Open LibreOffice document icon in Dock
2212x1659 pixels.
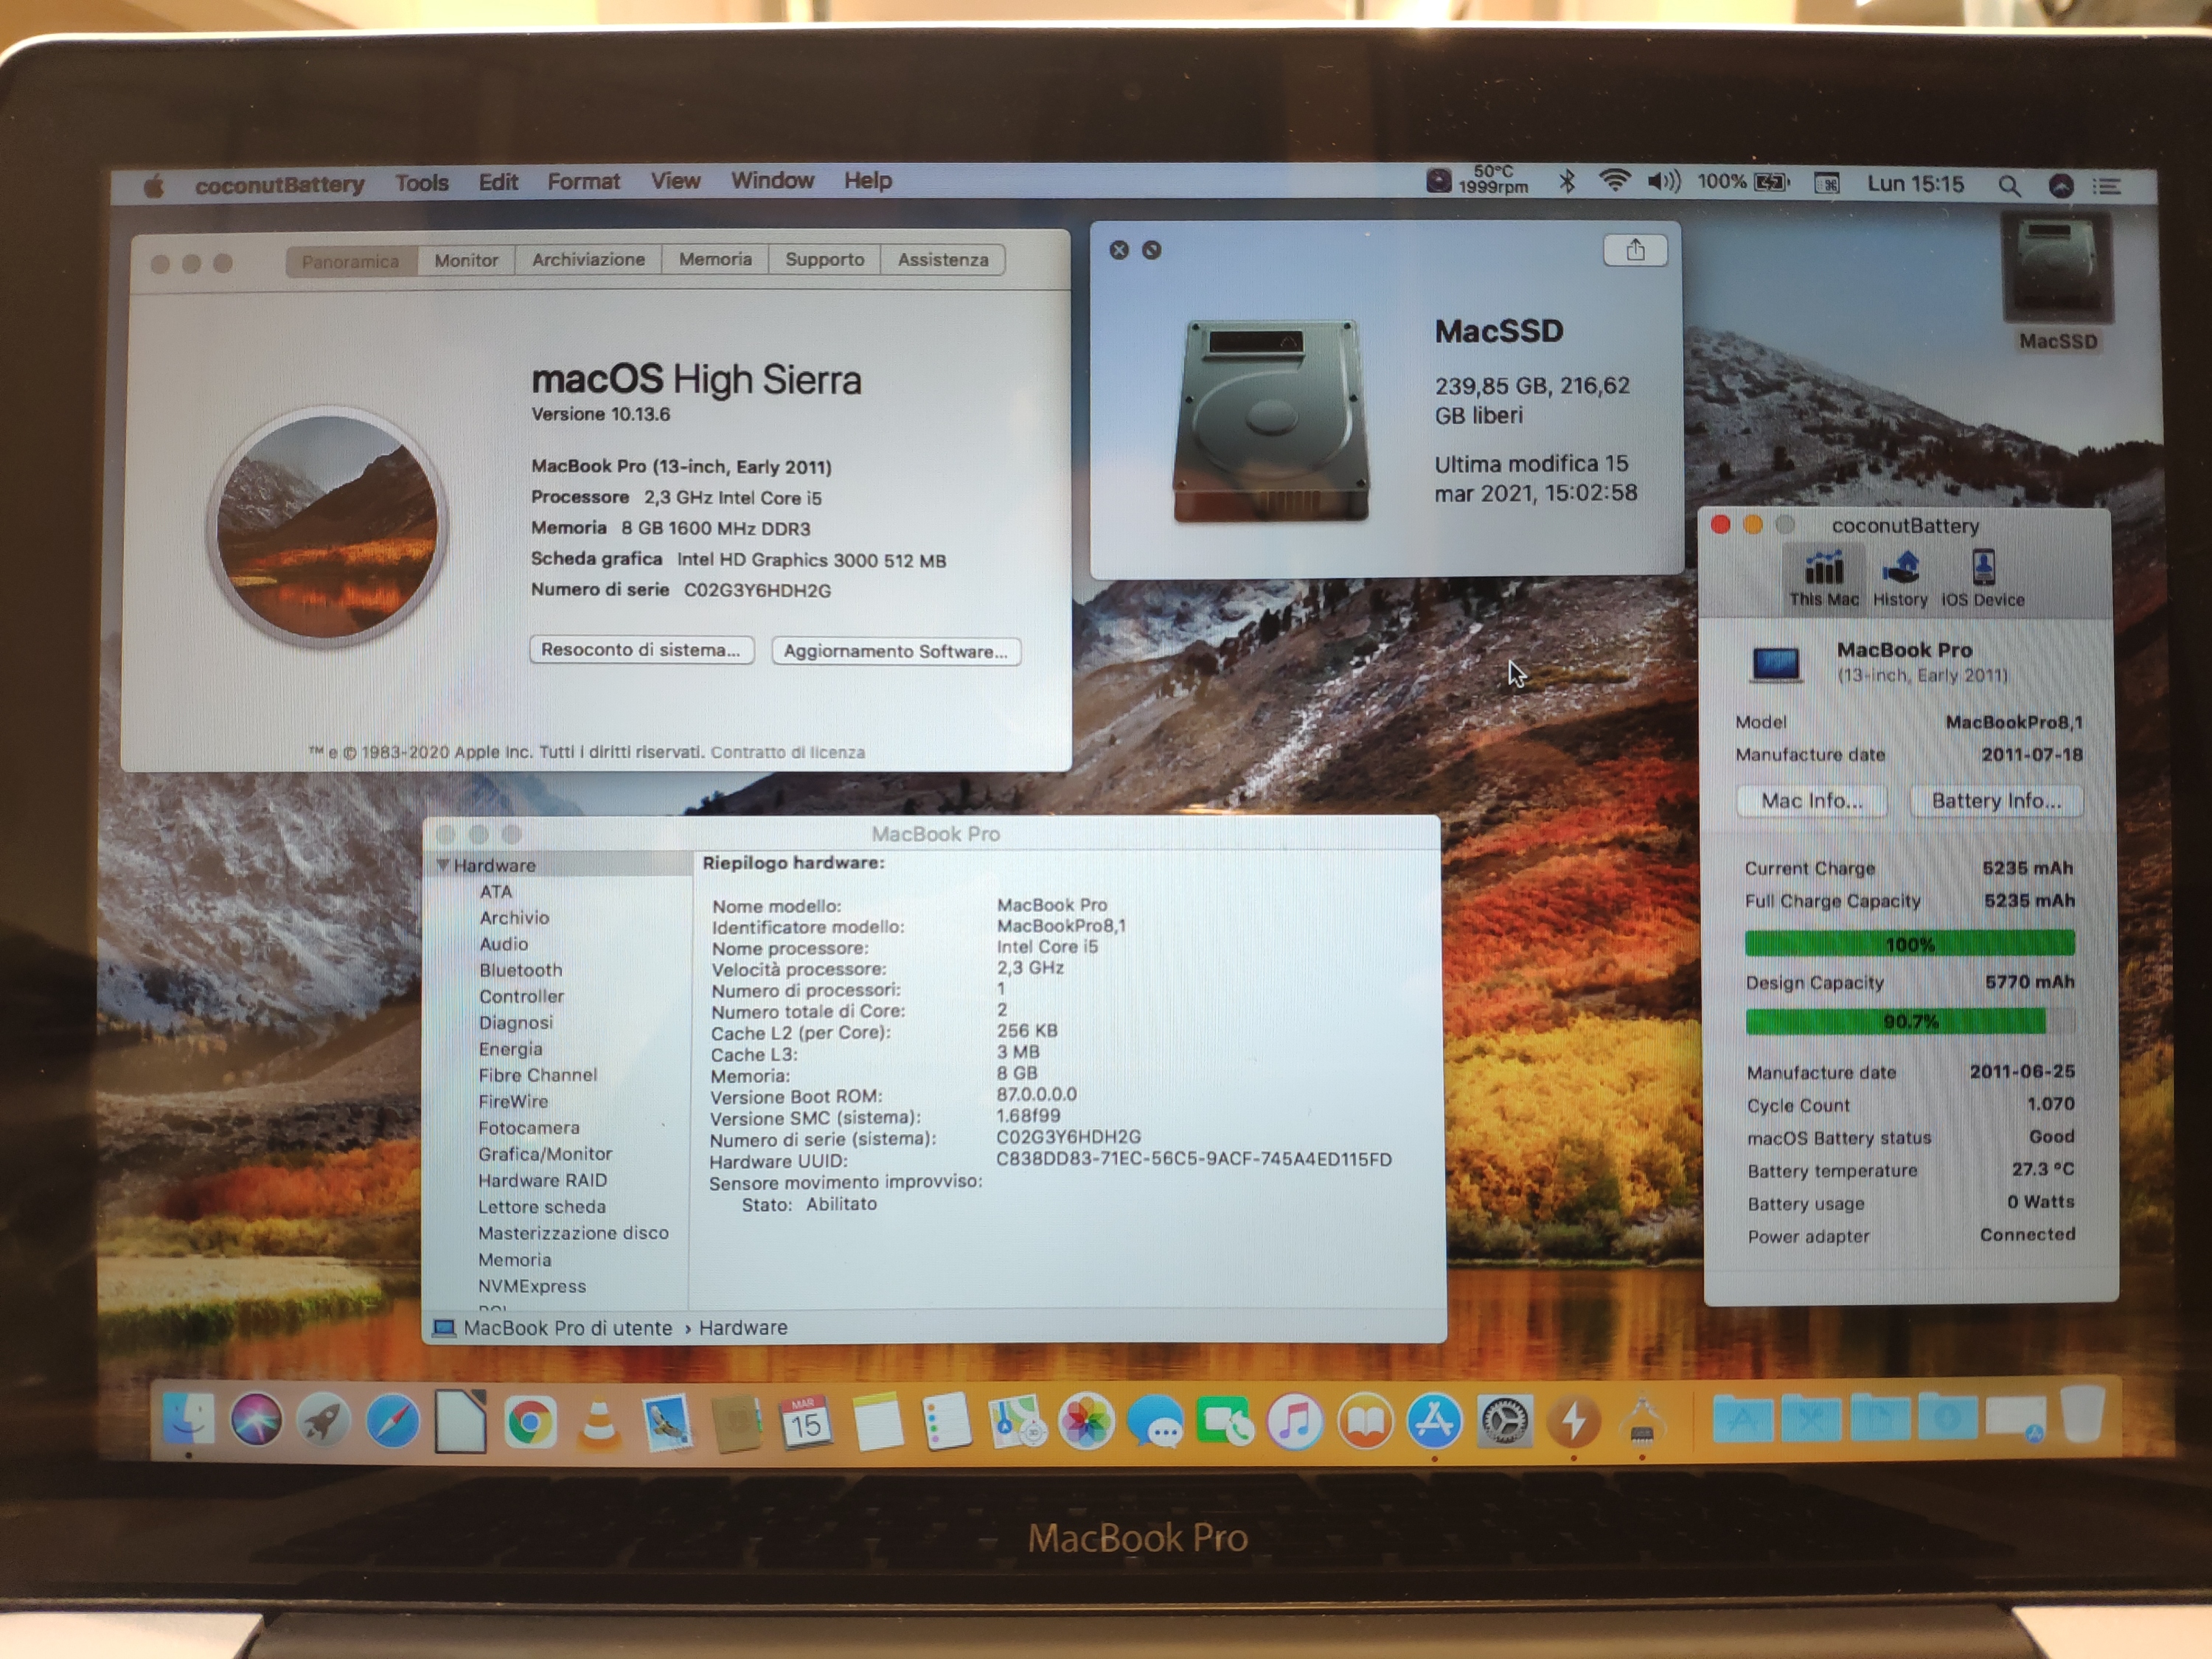point(460,1420)
